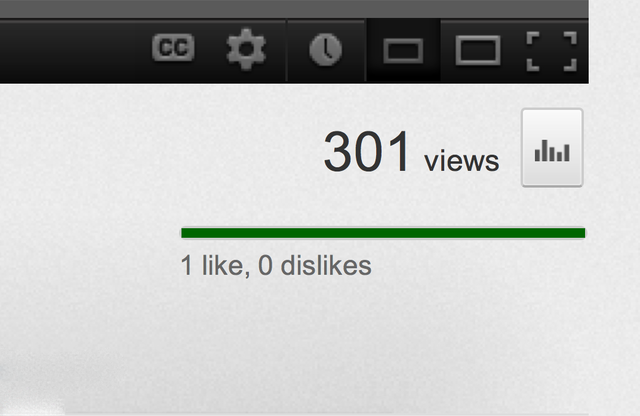Image resolution: width=640 pixels, height=416 pixels.
Task: Click the narrow rectangle player size icon
Action: 403,51
